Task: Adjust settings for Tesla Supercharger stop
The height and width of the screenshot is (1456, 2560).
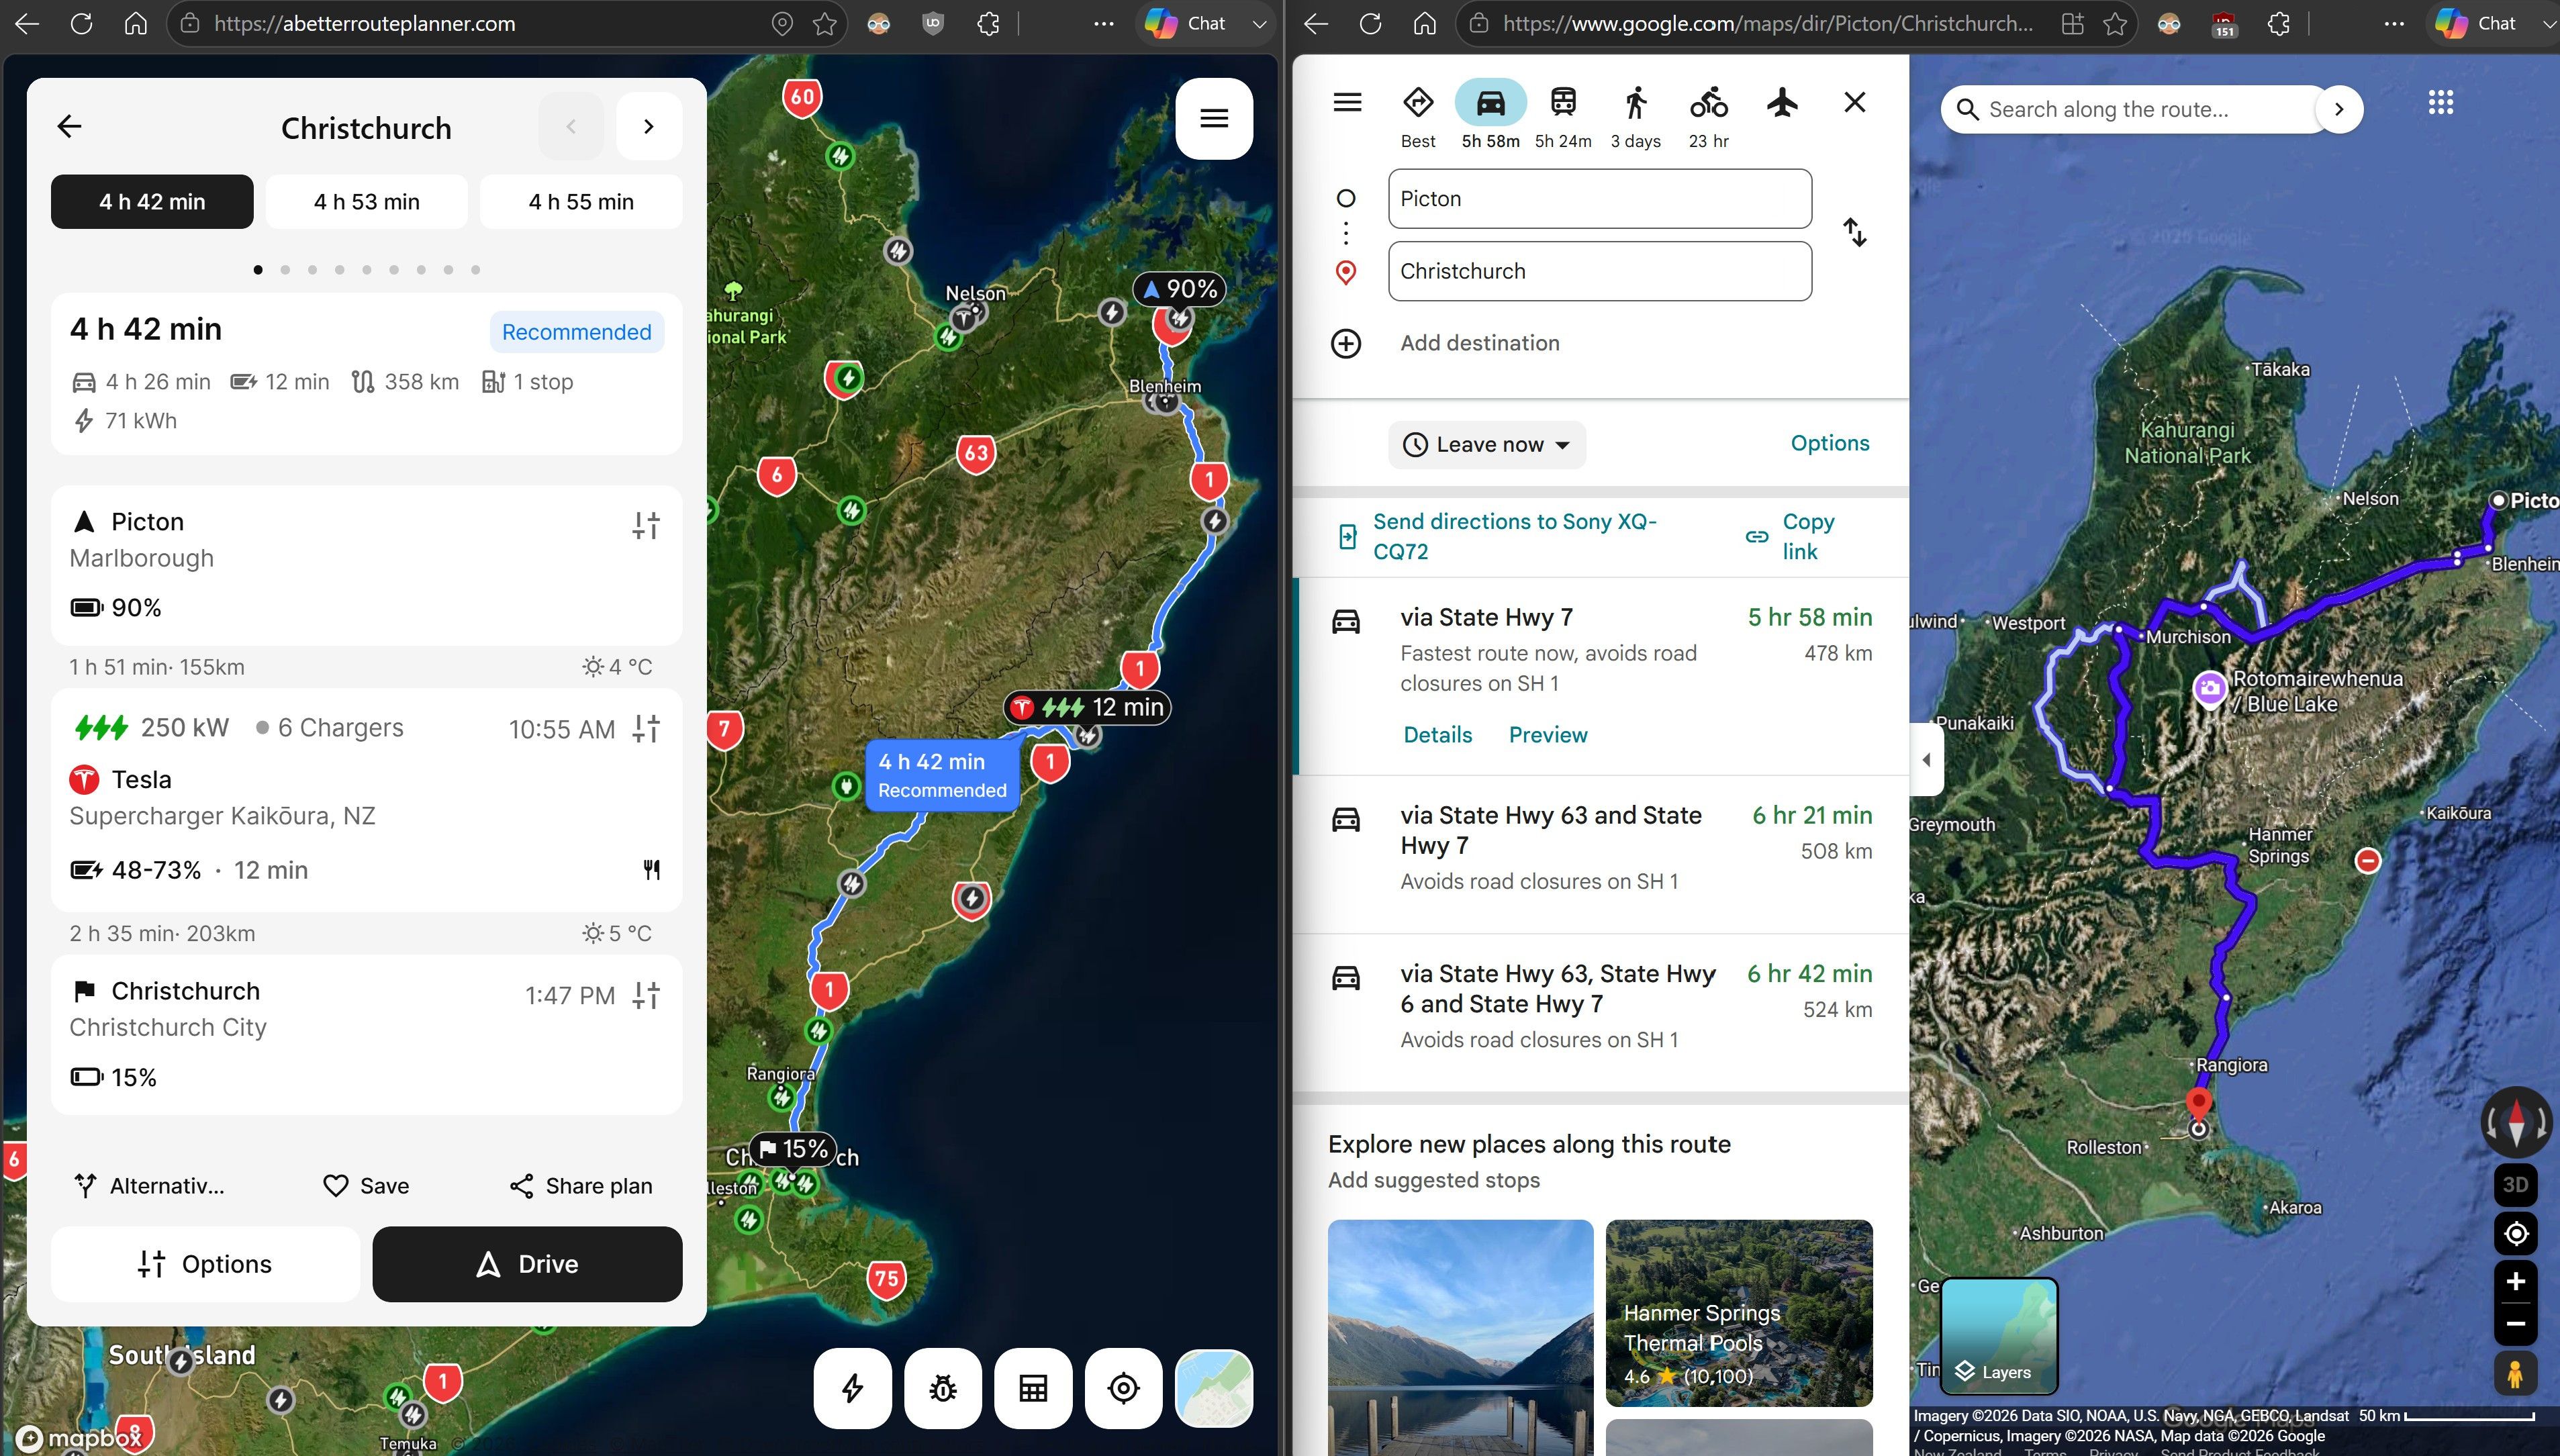Action: 646,729
